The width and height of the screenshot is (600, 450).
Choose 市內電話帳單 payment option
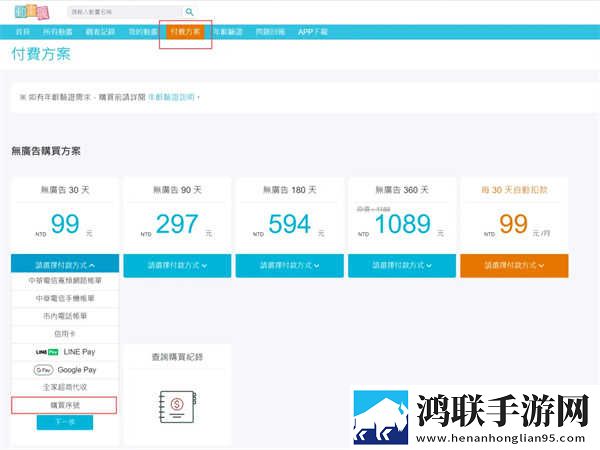pyautogui.click(x=65, y=316)
